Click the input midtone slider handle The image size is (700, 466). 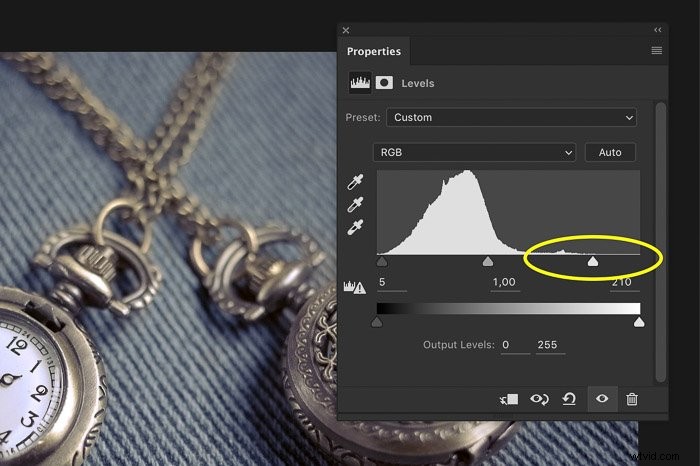pyautogui.click(x=488, y=261)
